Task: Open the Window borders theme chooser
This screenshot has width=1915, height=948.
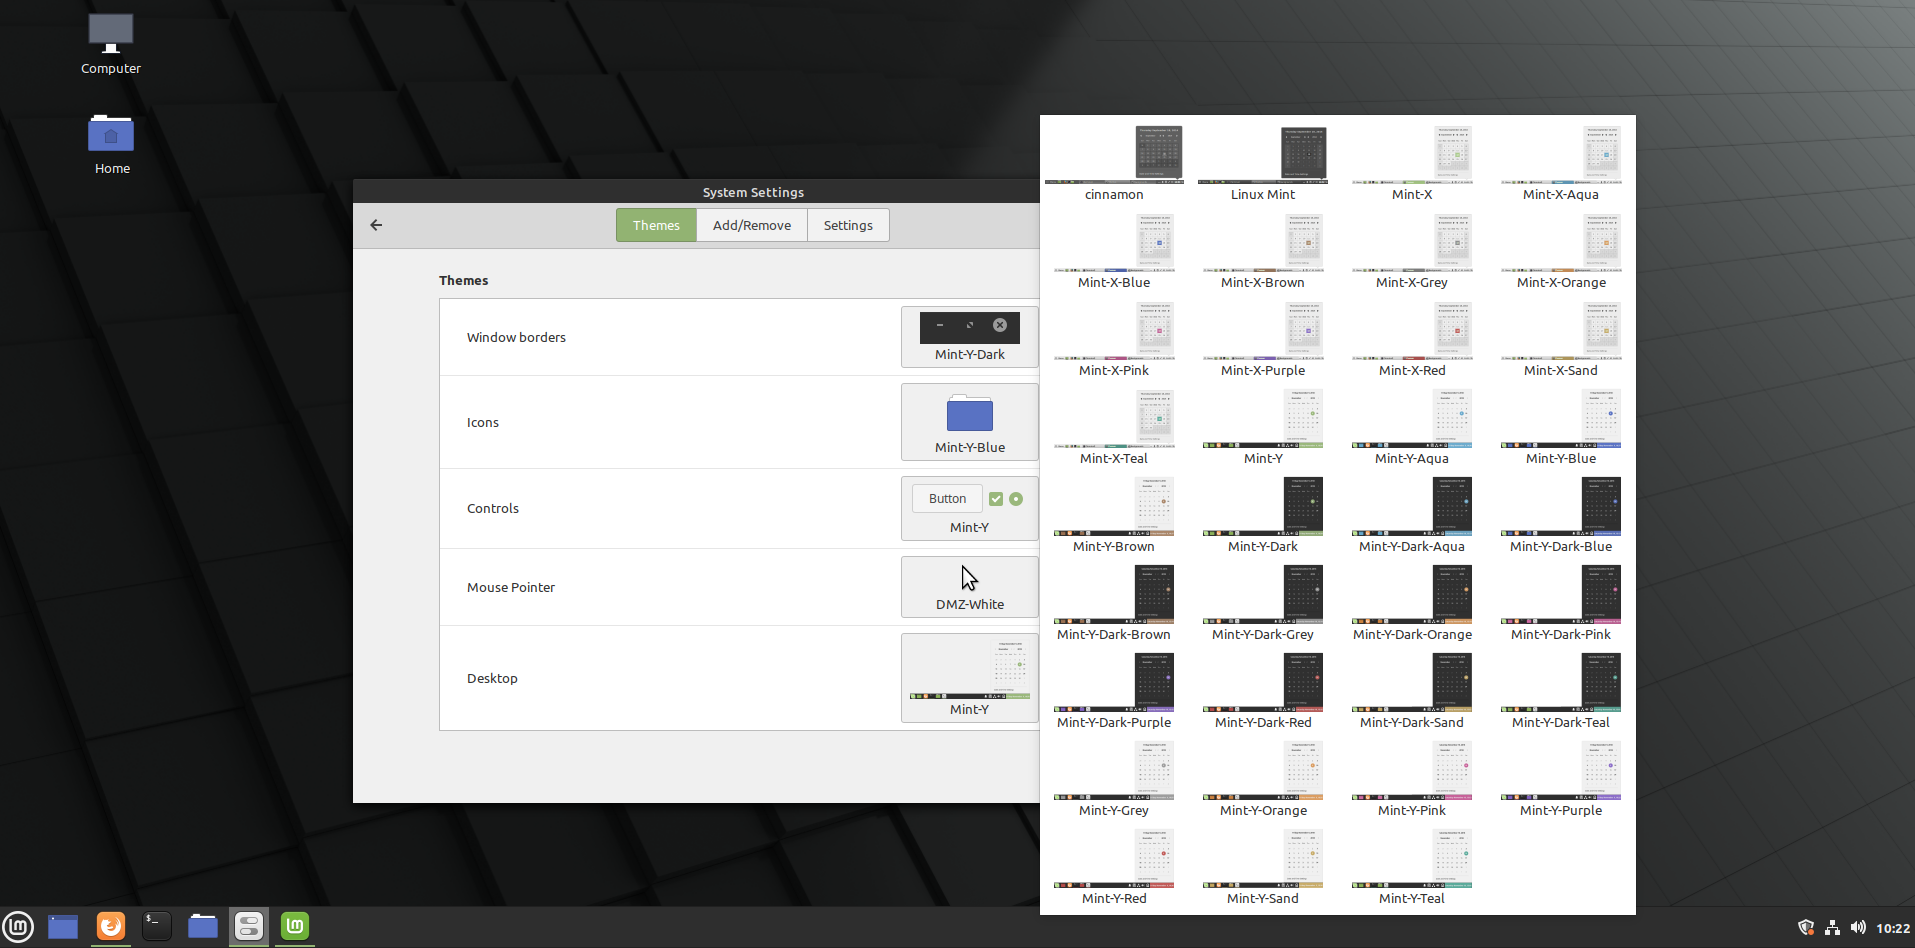Action: click(969, 337)
